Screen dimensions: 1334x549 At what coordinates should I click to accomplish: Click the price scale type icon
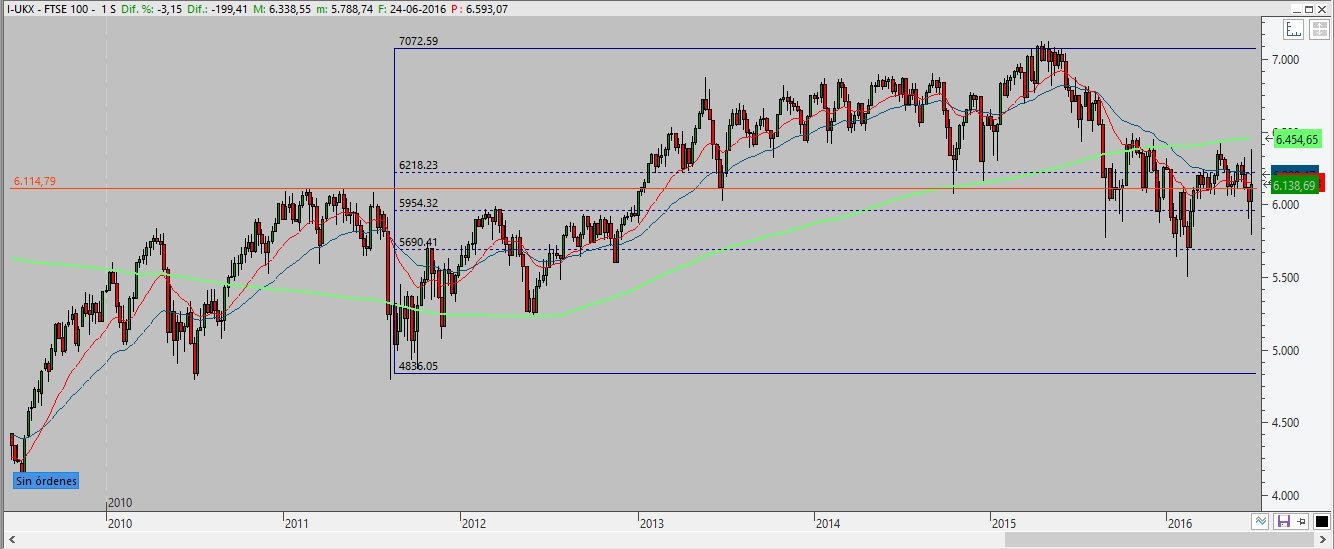point(1293,29)
